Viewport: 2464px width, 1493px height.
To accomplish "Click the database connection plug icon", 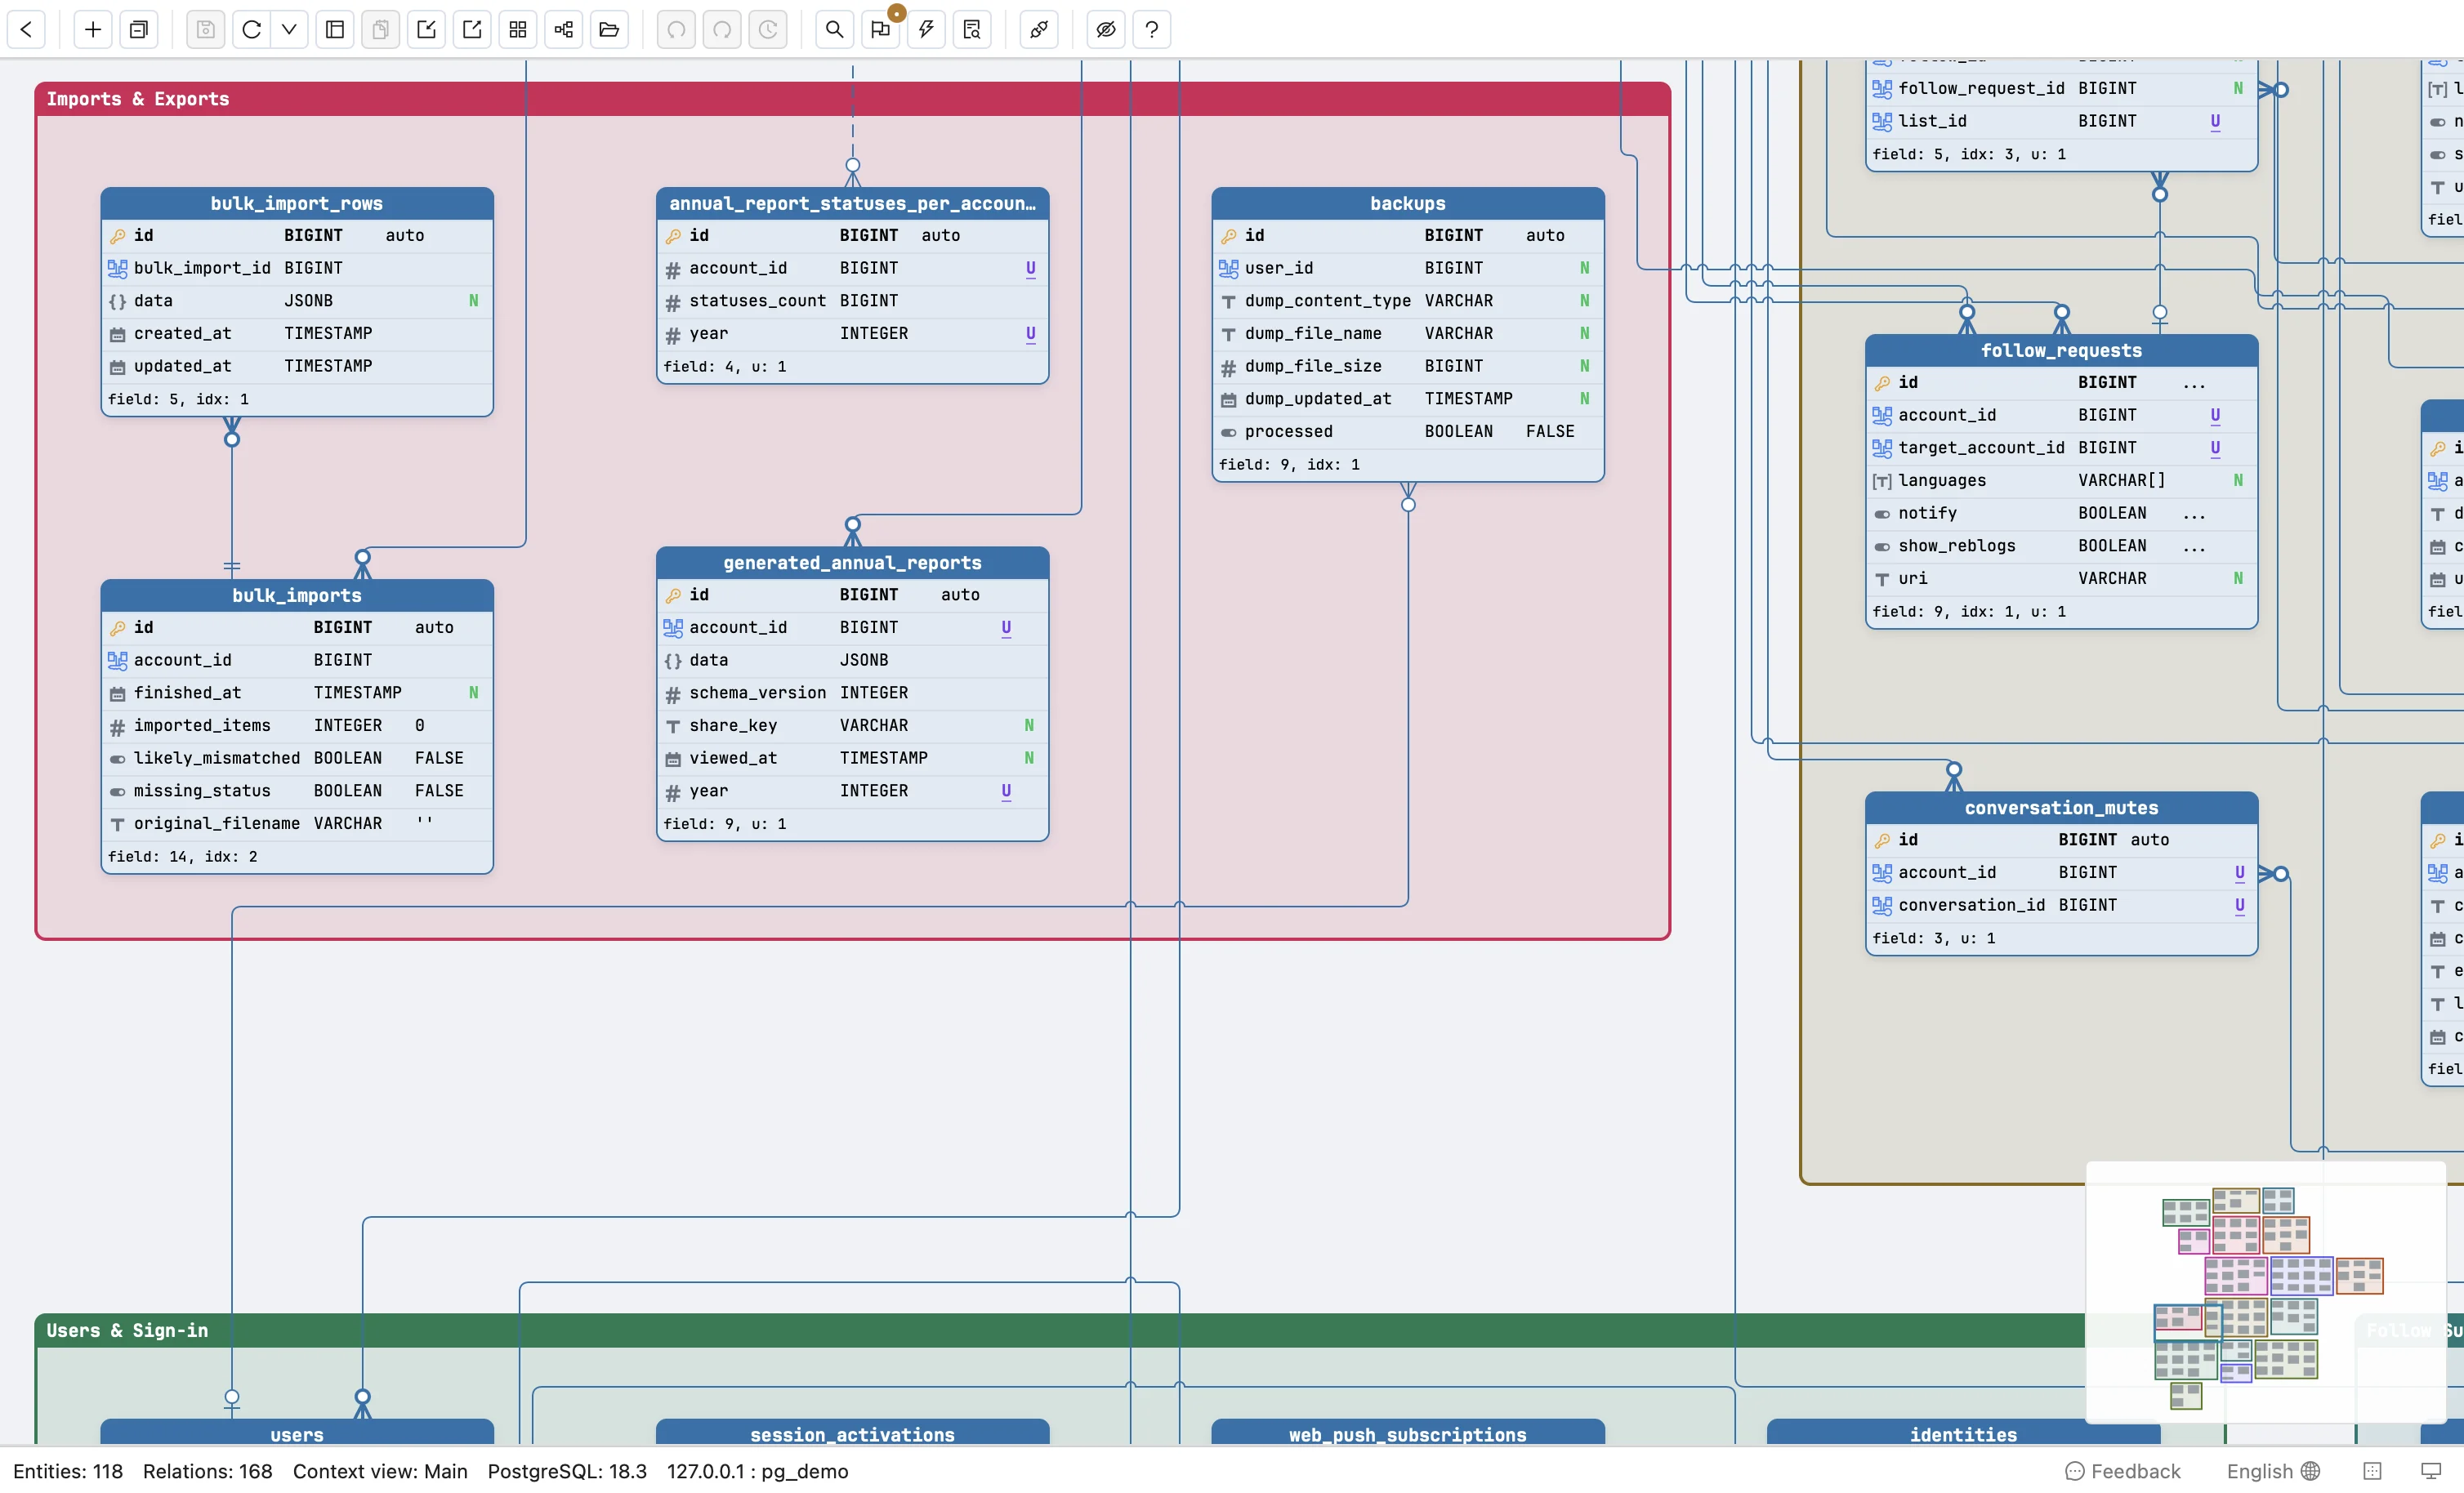I will coord(1039,29).
